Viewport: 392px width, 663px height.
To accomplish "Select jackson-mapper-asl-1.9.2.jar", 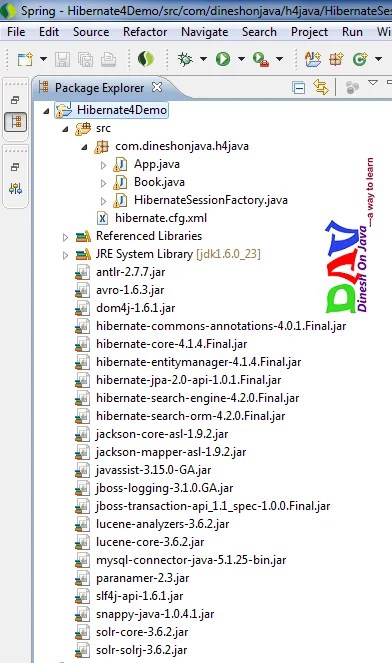I will (161, 452).
